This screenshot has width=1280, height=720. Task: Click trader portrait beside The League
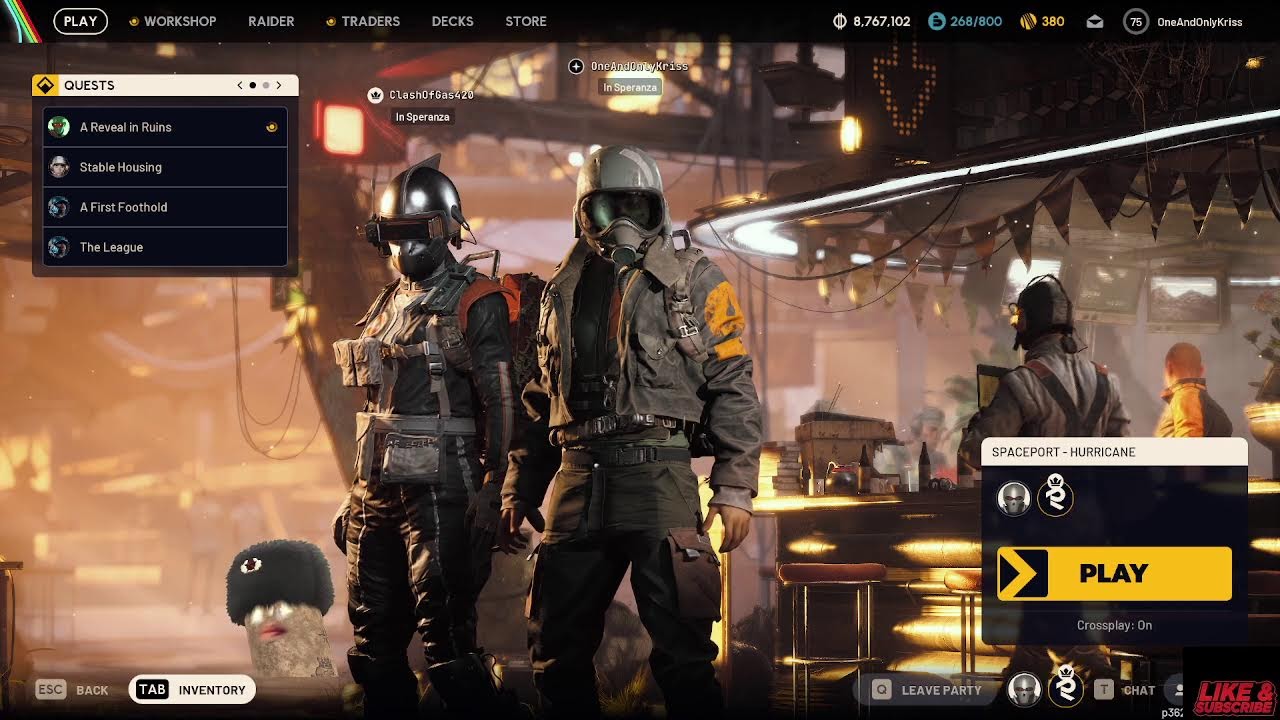point(59,247)
